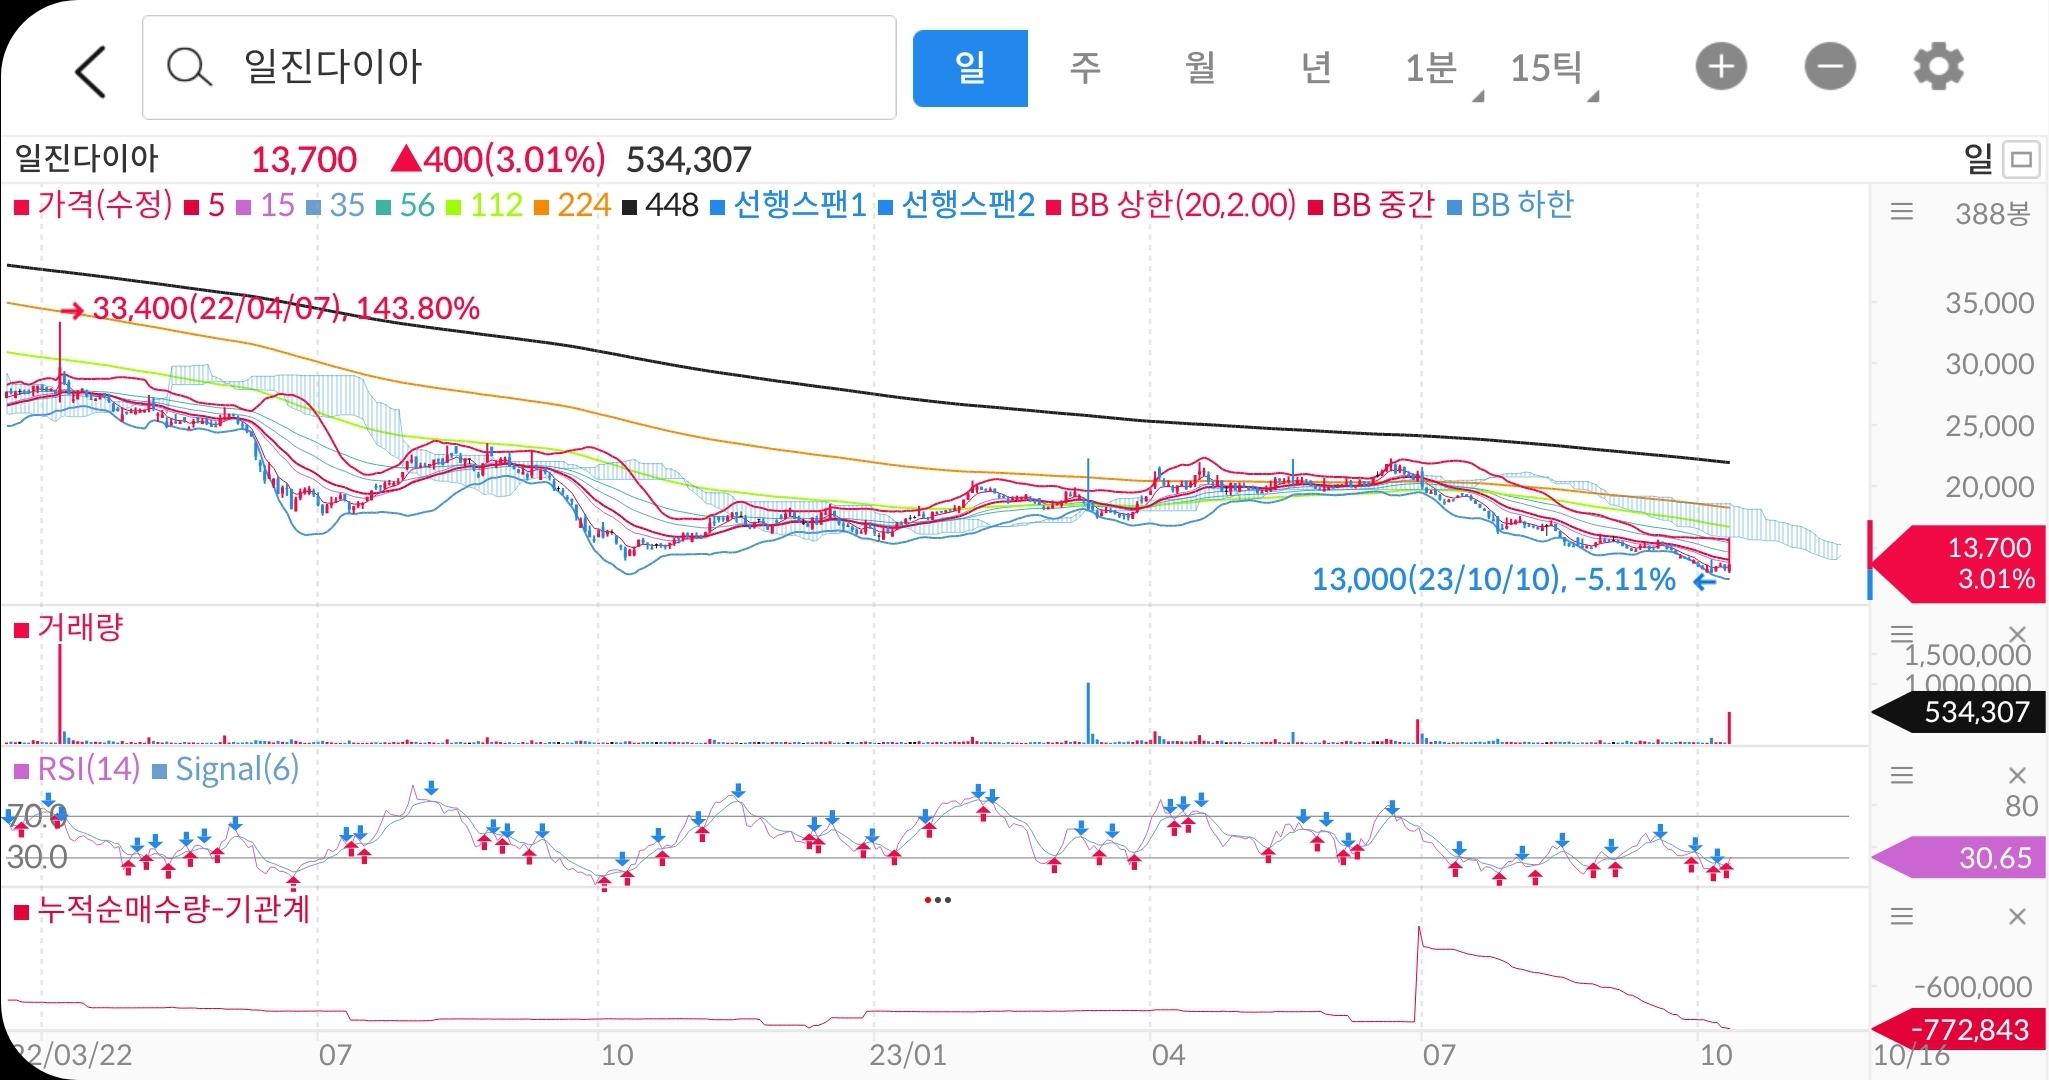Toggle the 35-day moving average legend
Viewport: 2049px width, 1080px height.
click(x=336, y=206)
